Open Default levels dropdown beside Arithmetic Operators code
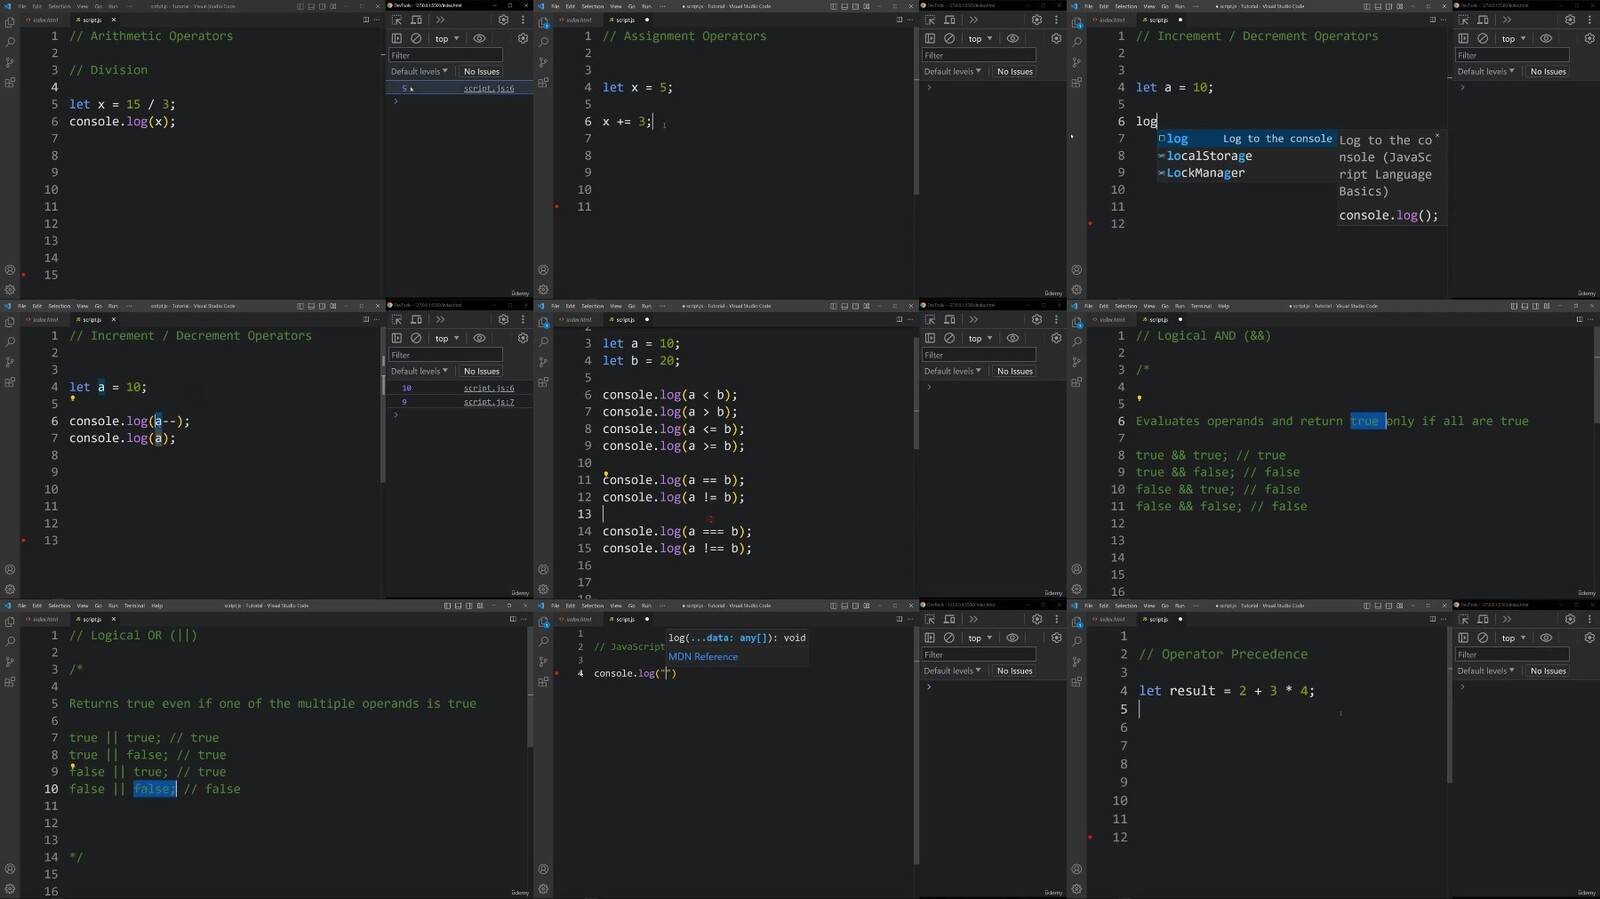 tap(419, 71)
